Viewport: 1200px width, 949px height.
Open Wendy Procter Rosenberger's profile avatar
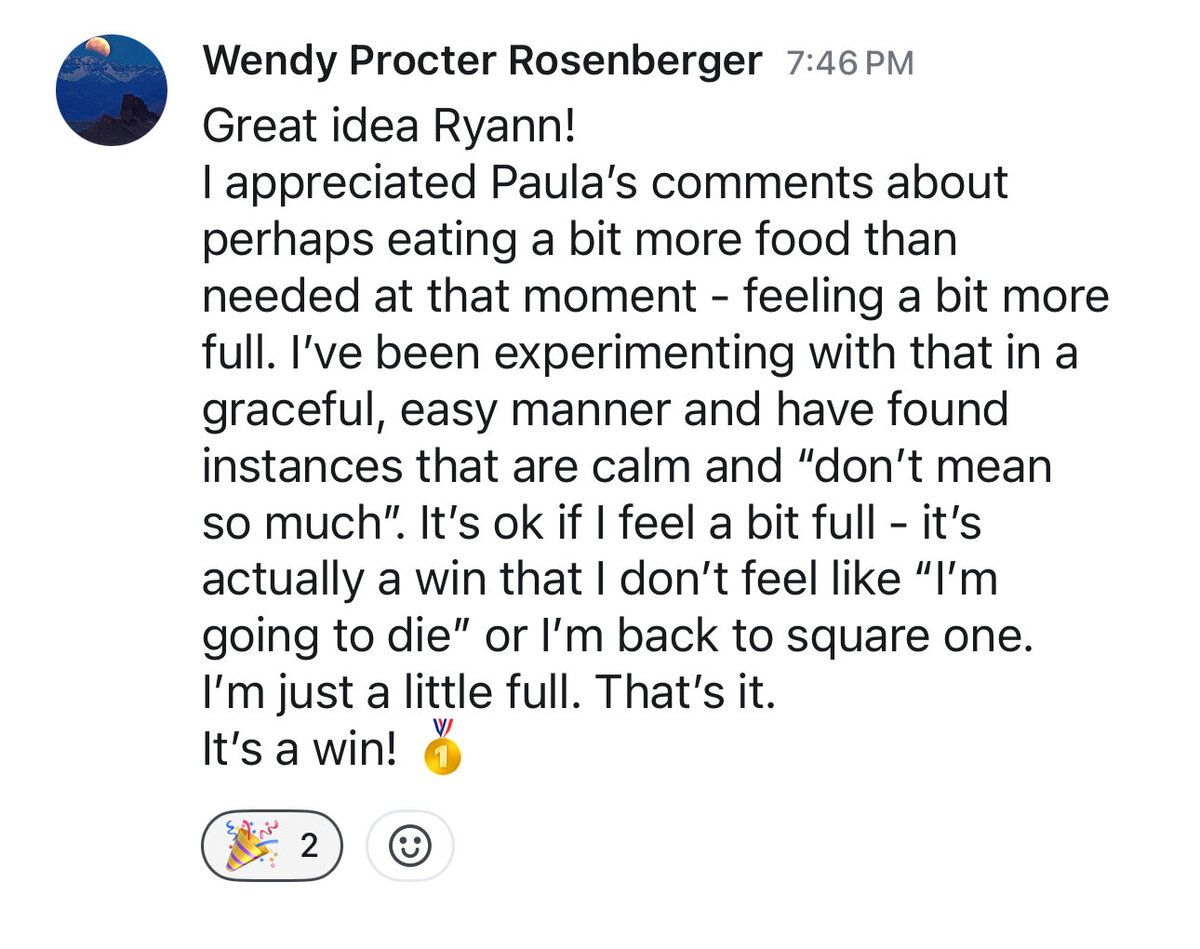(111, 90)
